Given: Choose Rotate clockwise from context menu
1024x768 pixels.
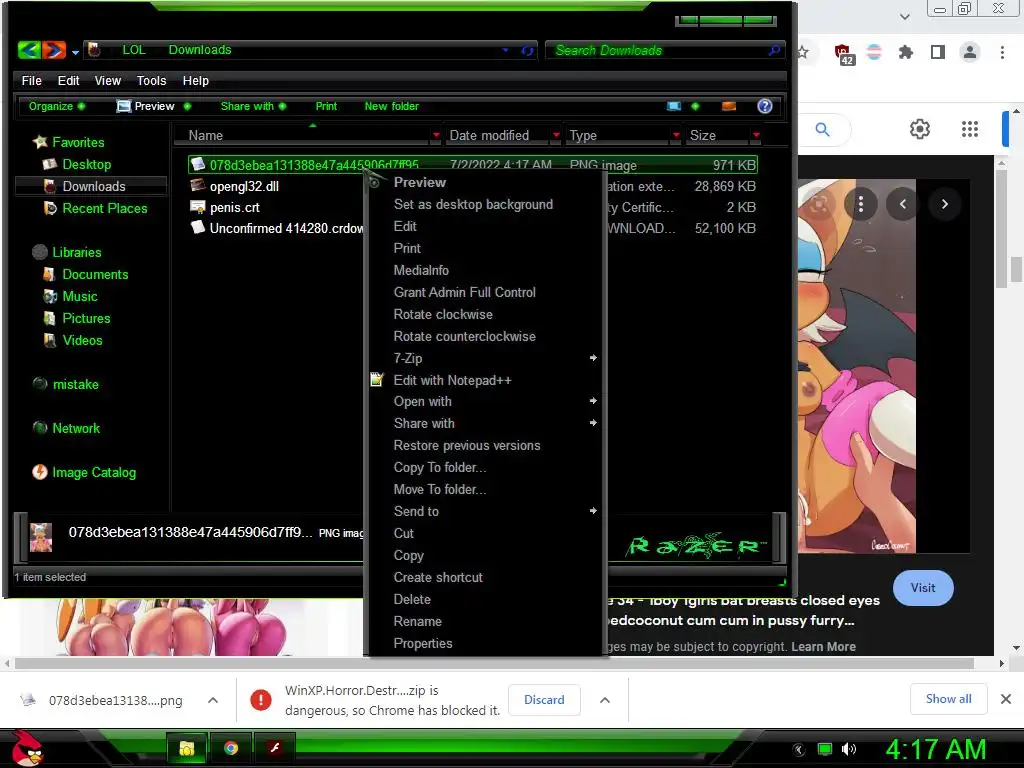Looking at the screenshot, I should click(443, 314).
